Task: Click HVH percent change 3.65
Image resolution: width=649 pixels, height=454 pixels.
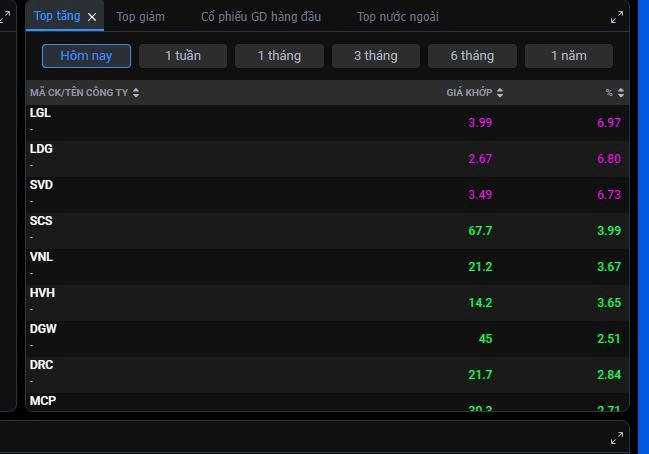Action: [x=609, y=303]
